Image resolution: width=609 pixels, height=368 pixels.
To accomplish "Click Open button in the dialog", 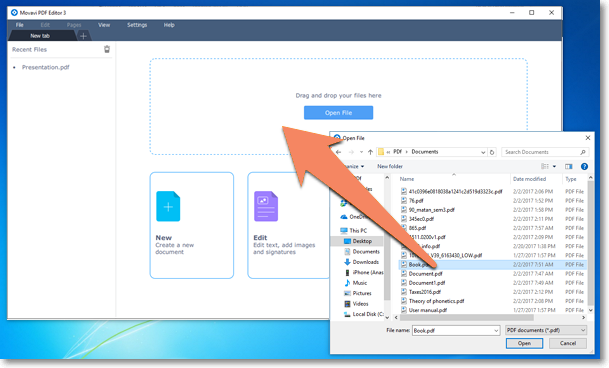I will [524, 343].
